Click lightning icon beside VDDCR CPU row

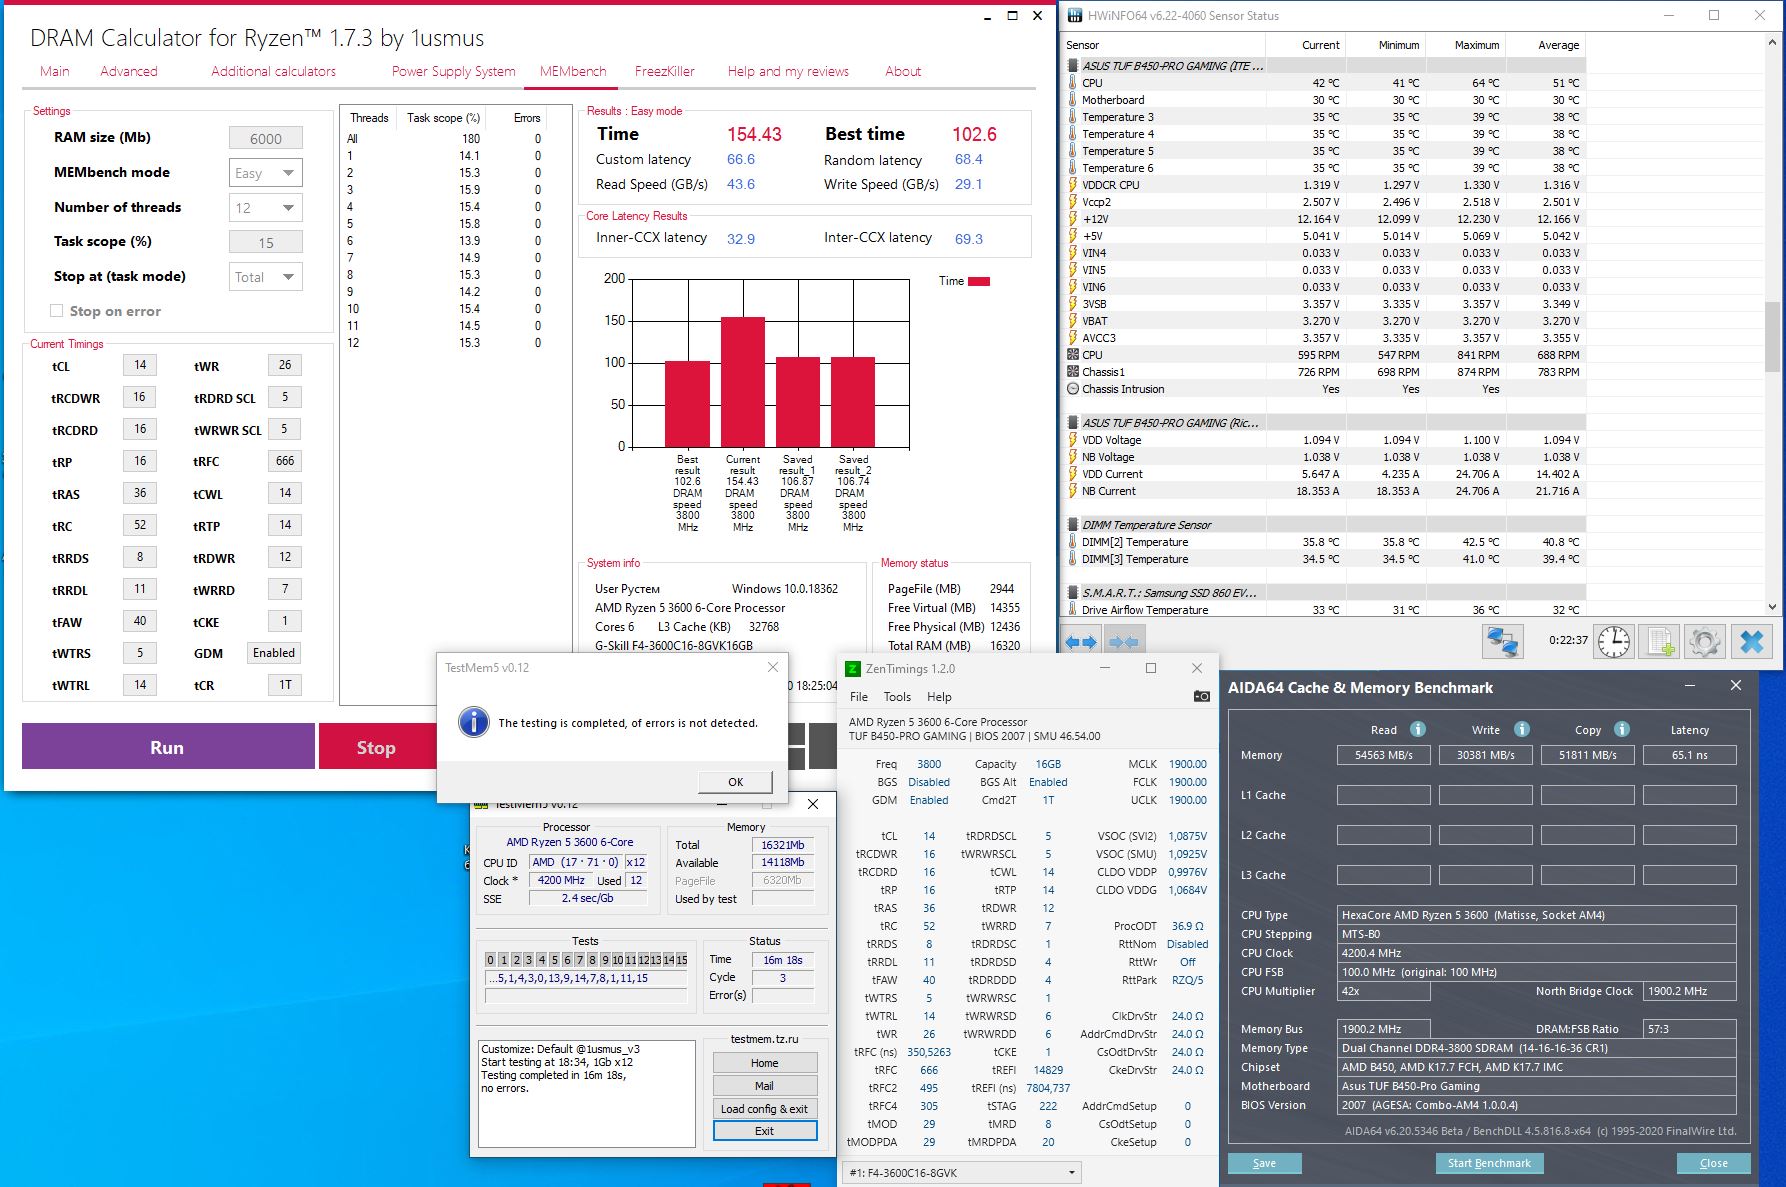[x=1073, y=185]
